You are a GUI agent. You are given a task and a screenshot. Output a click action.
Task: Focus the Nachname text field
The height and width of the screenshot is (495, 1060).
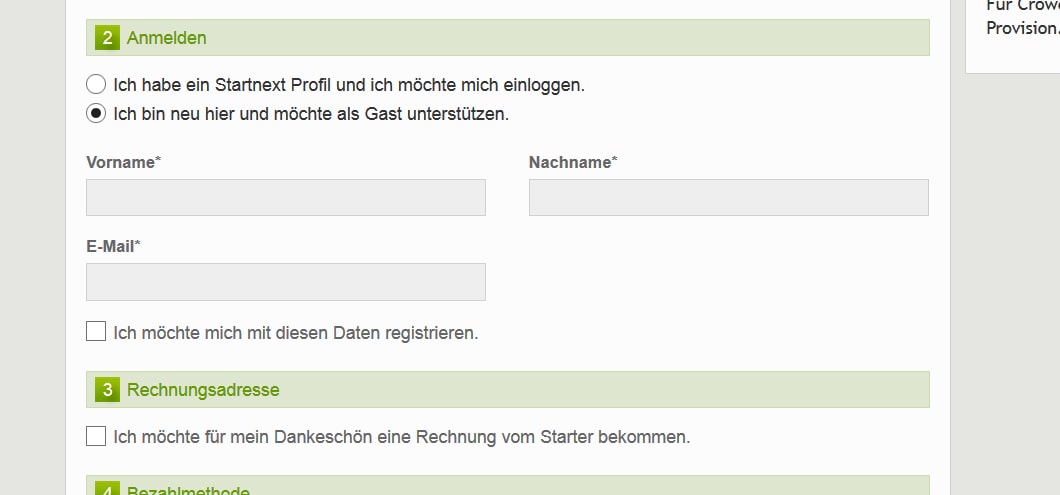tap(728, 198)
